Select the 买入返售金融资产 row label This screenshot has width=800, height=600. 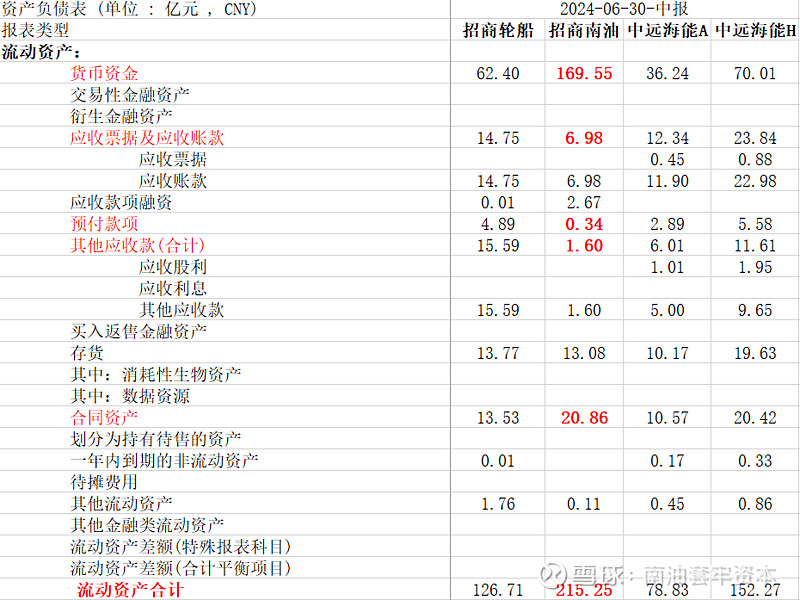pyautogui.click(x=138, y=332)
